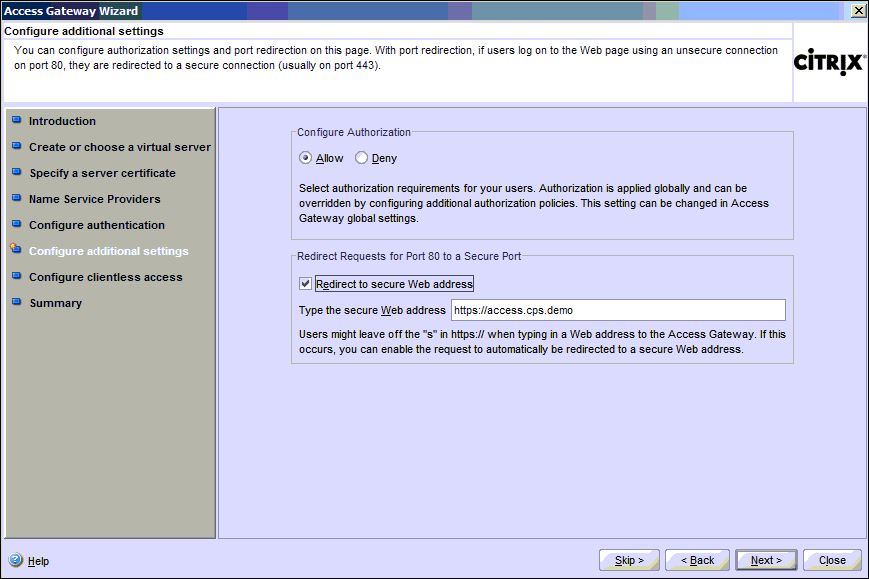
Task: Jump to the Summary step label
Action: coord(55,303)
